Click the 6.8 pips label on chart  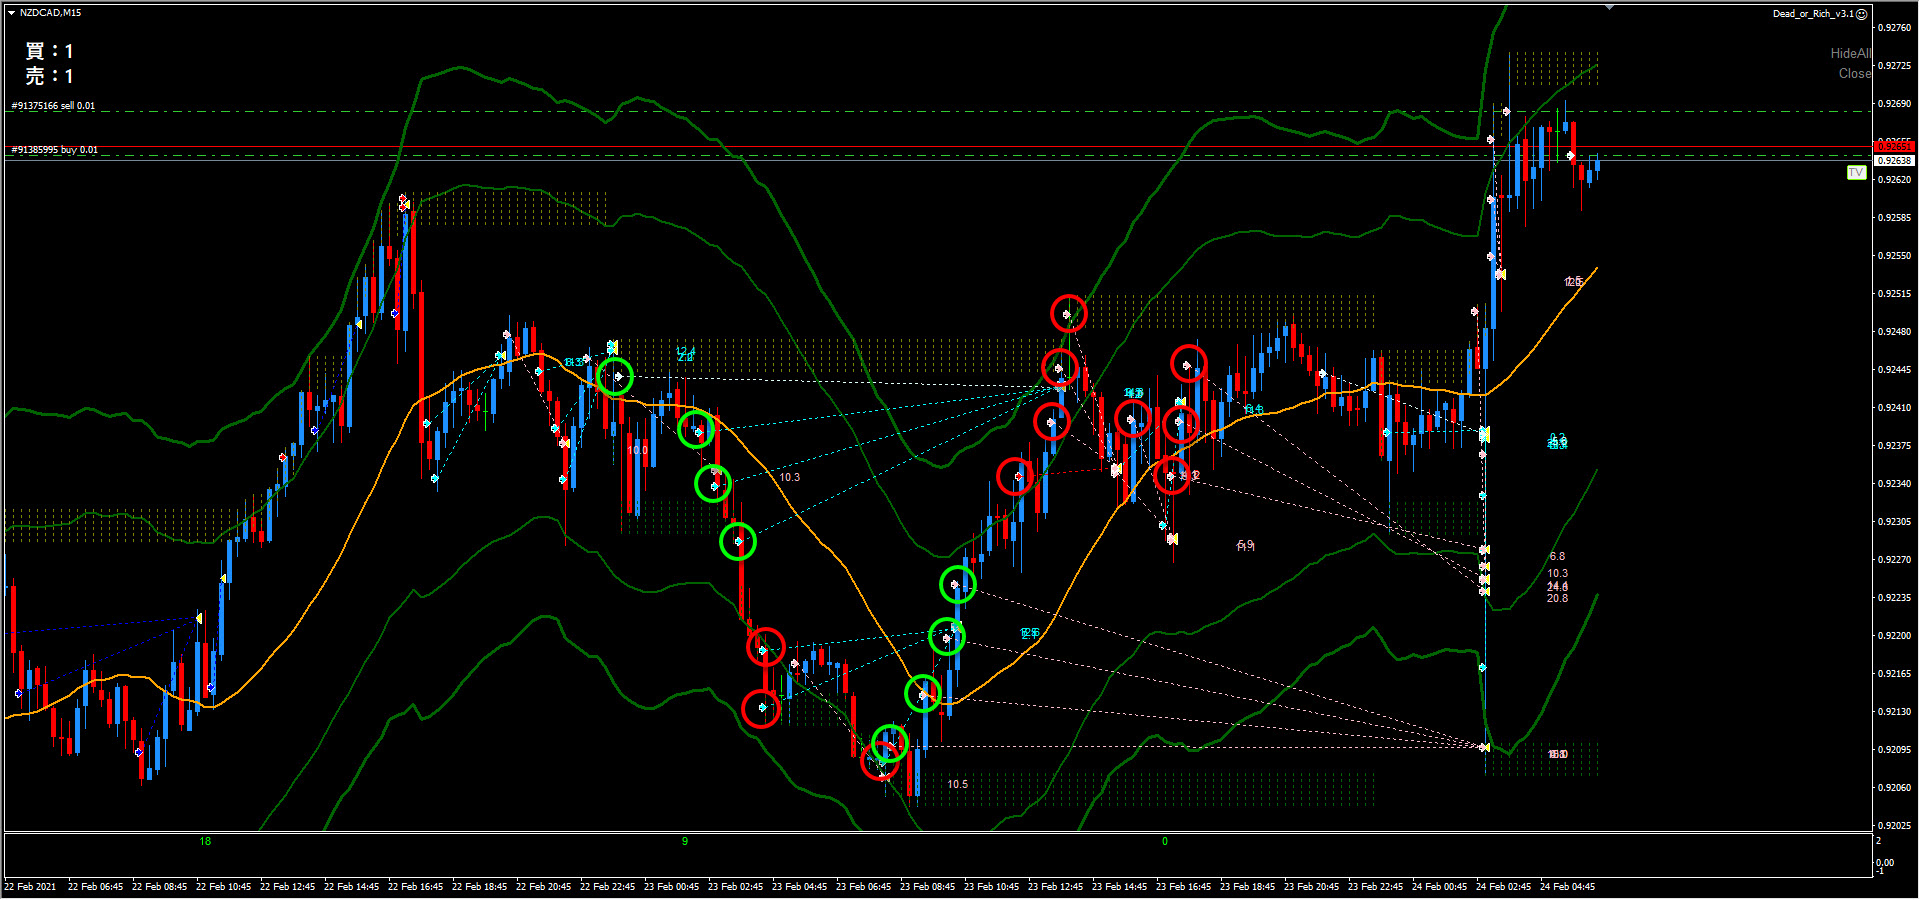[x=1557, y=556]
